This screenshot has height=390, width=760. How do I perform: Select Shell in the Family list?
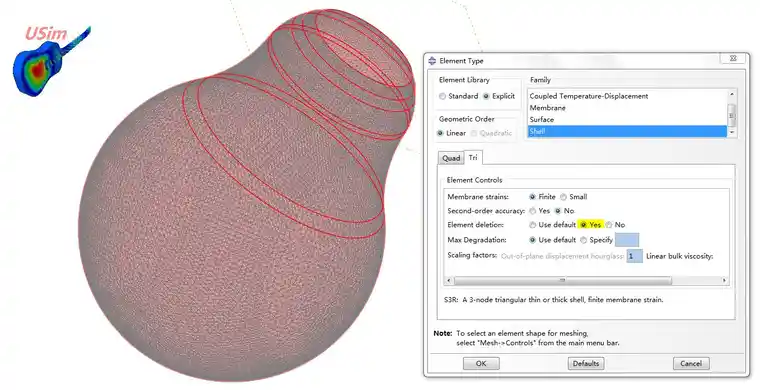pos(627,131)
